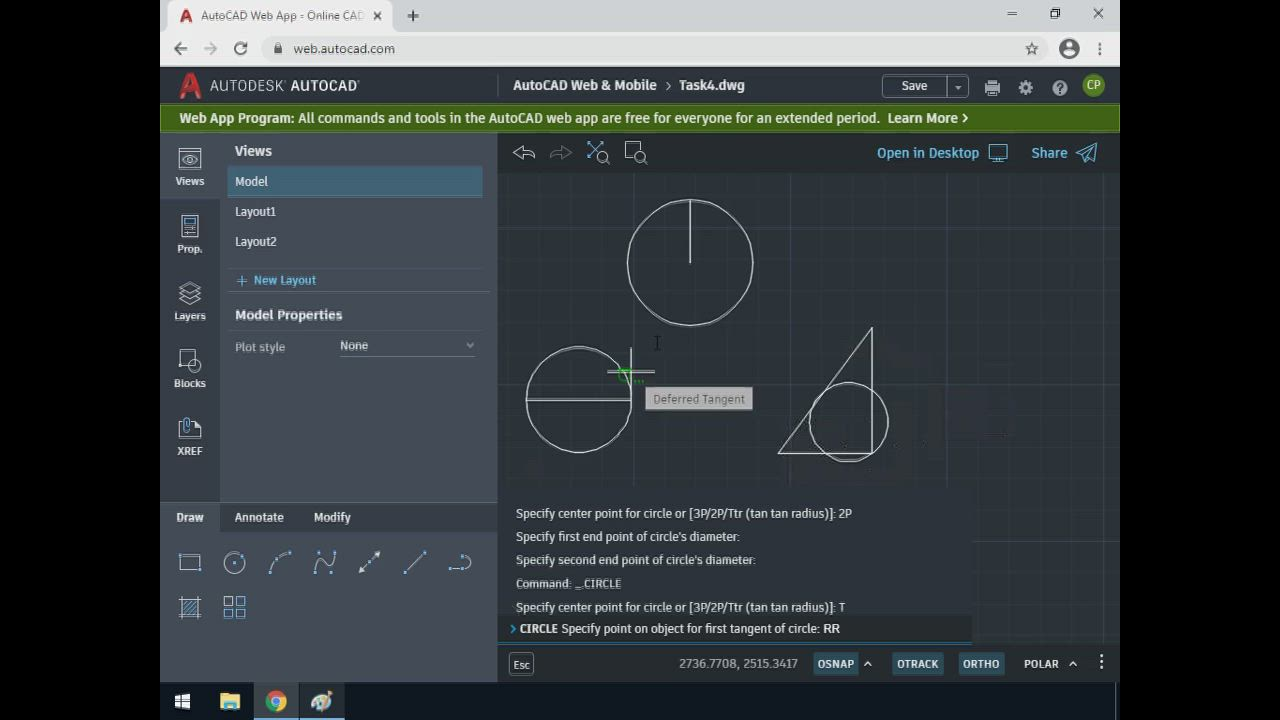Select the Polyline draw tool
This screenshot has height=720, width=1280.
point(460,563)
